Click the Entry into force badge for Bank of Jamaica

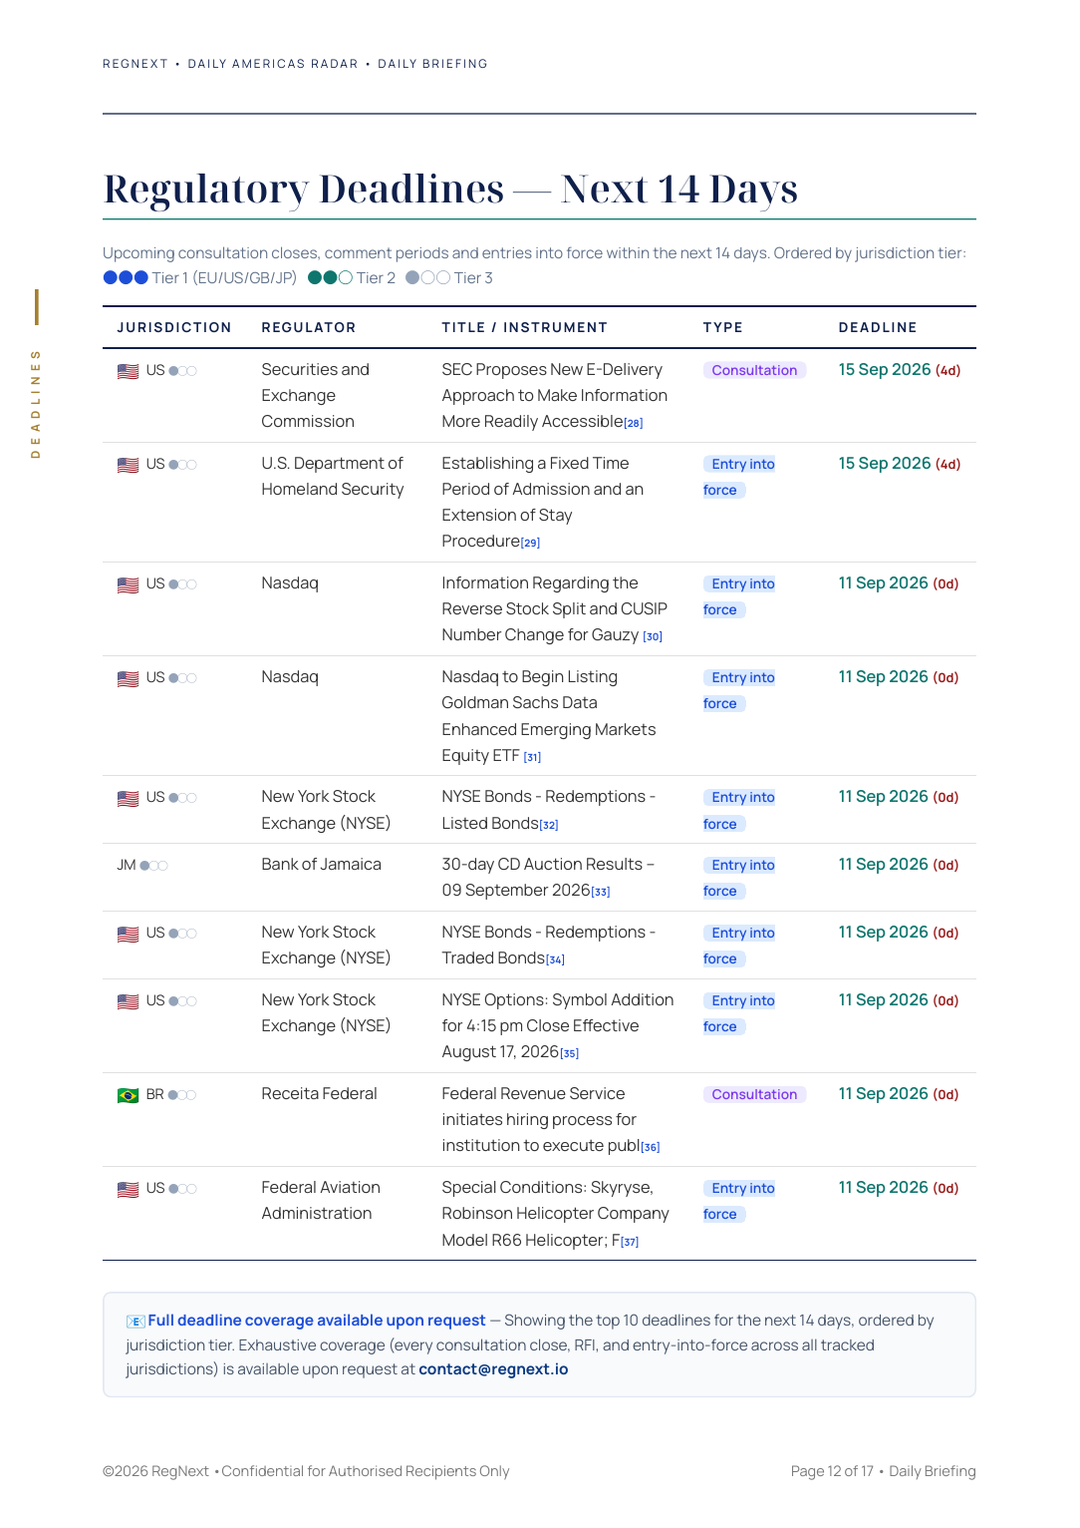pyautogui.click(x=740, y=878)
